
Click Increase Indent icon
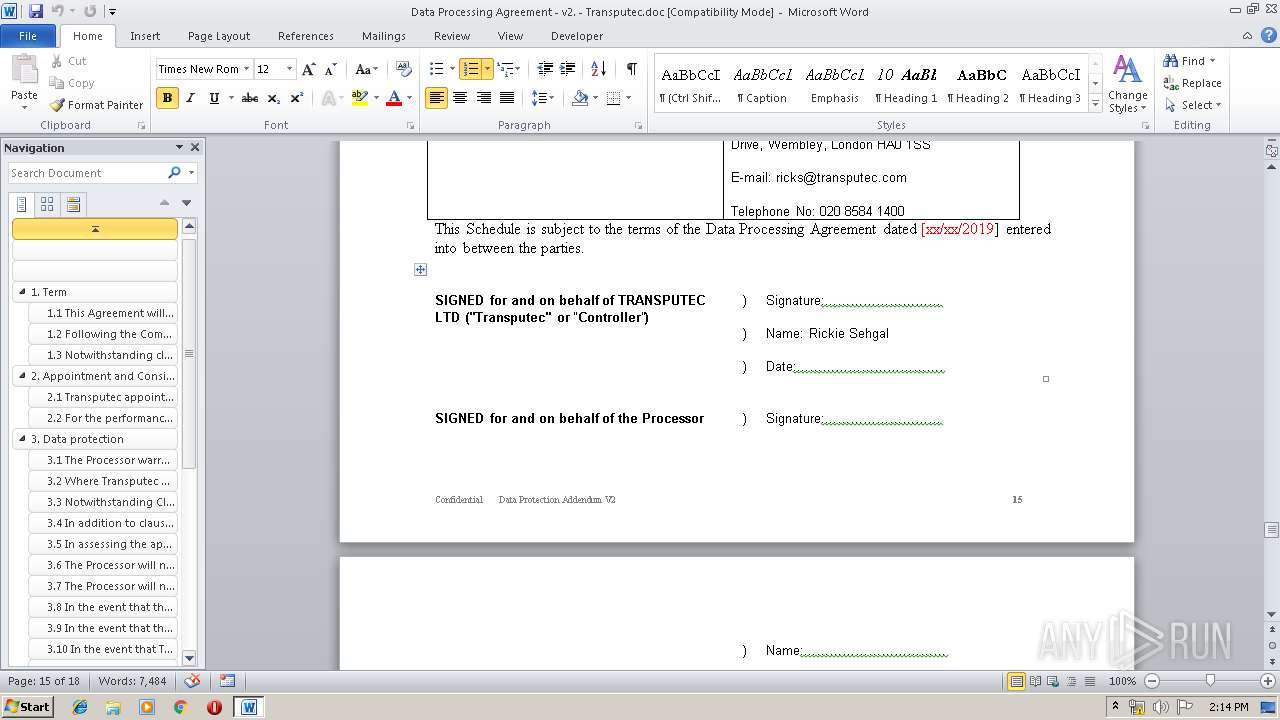click(x=568, y=69)
